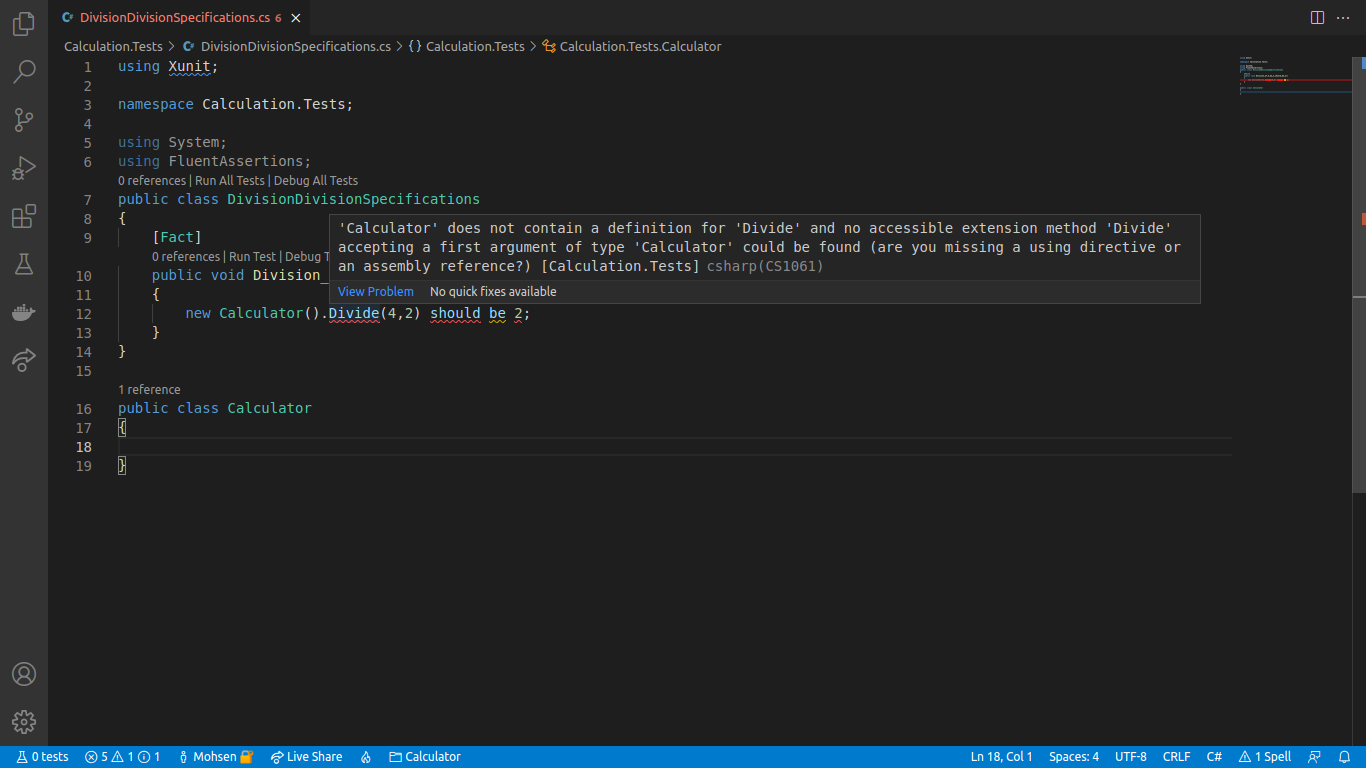Open the Live Share activity icon
This screenshot has height=768, width=1366.
click(x=24, y=360)
